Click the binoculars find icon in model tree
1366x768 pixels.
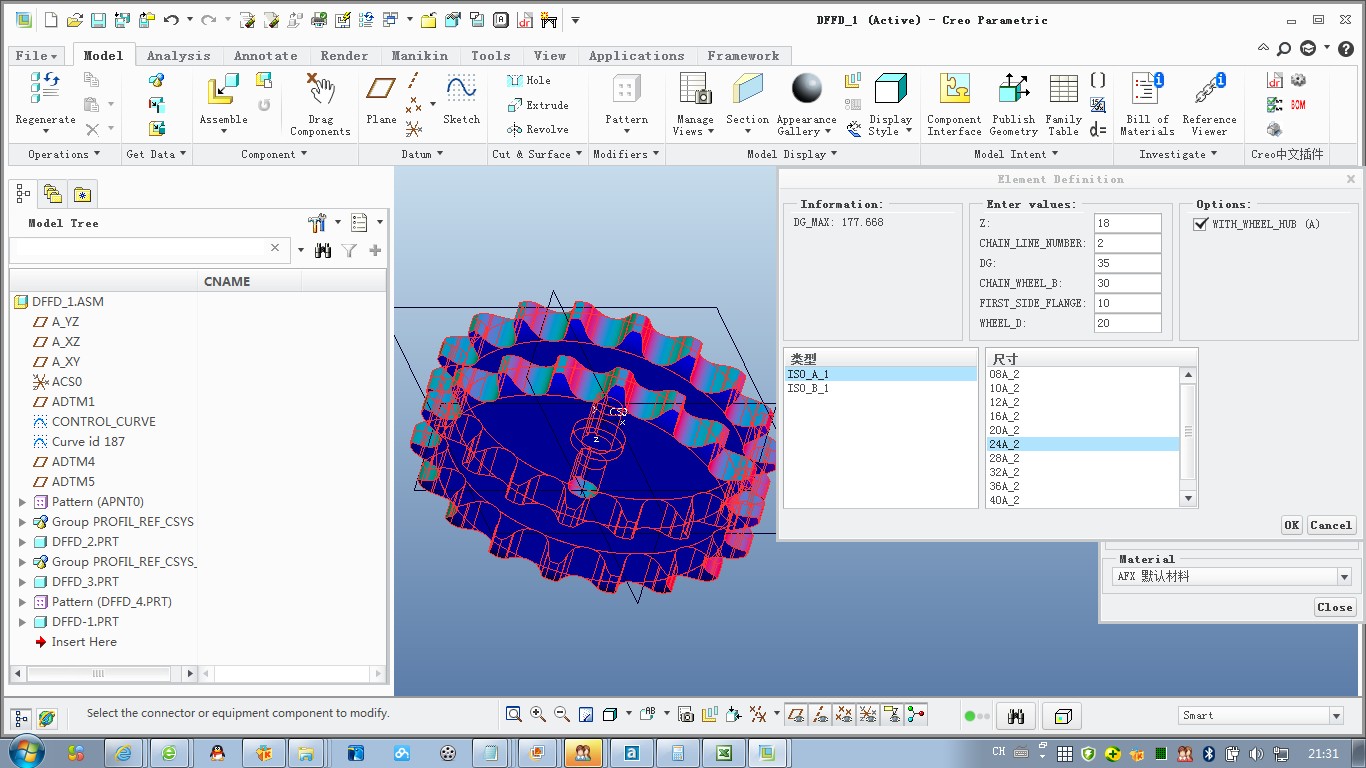tap(323, 250)
